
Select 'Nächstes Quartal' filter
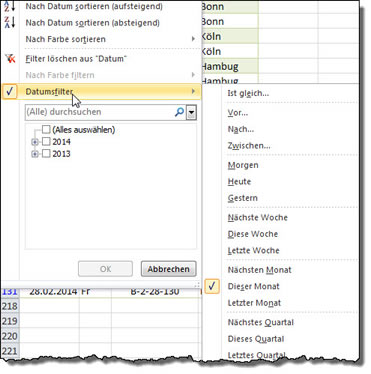pos(261,323)
